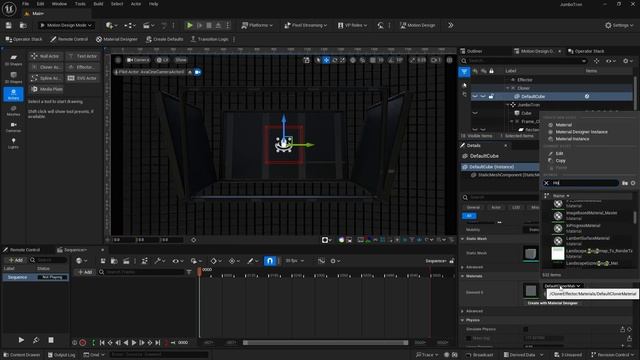This screenshot has width=640, height=360.
Task: Switch to the Operator Stack tab
Action: (586, 51)
